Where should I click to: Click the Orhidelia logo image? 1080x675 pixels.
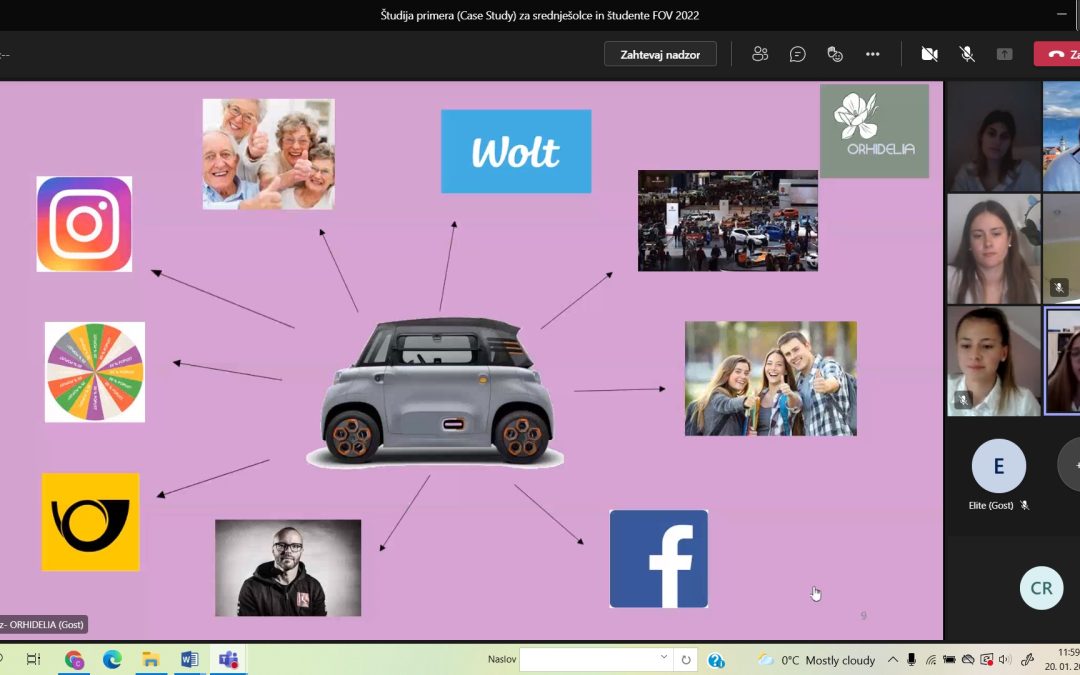click(x=874, y=131)
